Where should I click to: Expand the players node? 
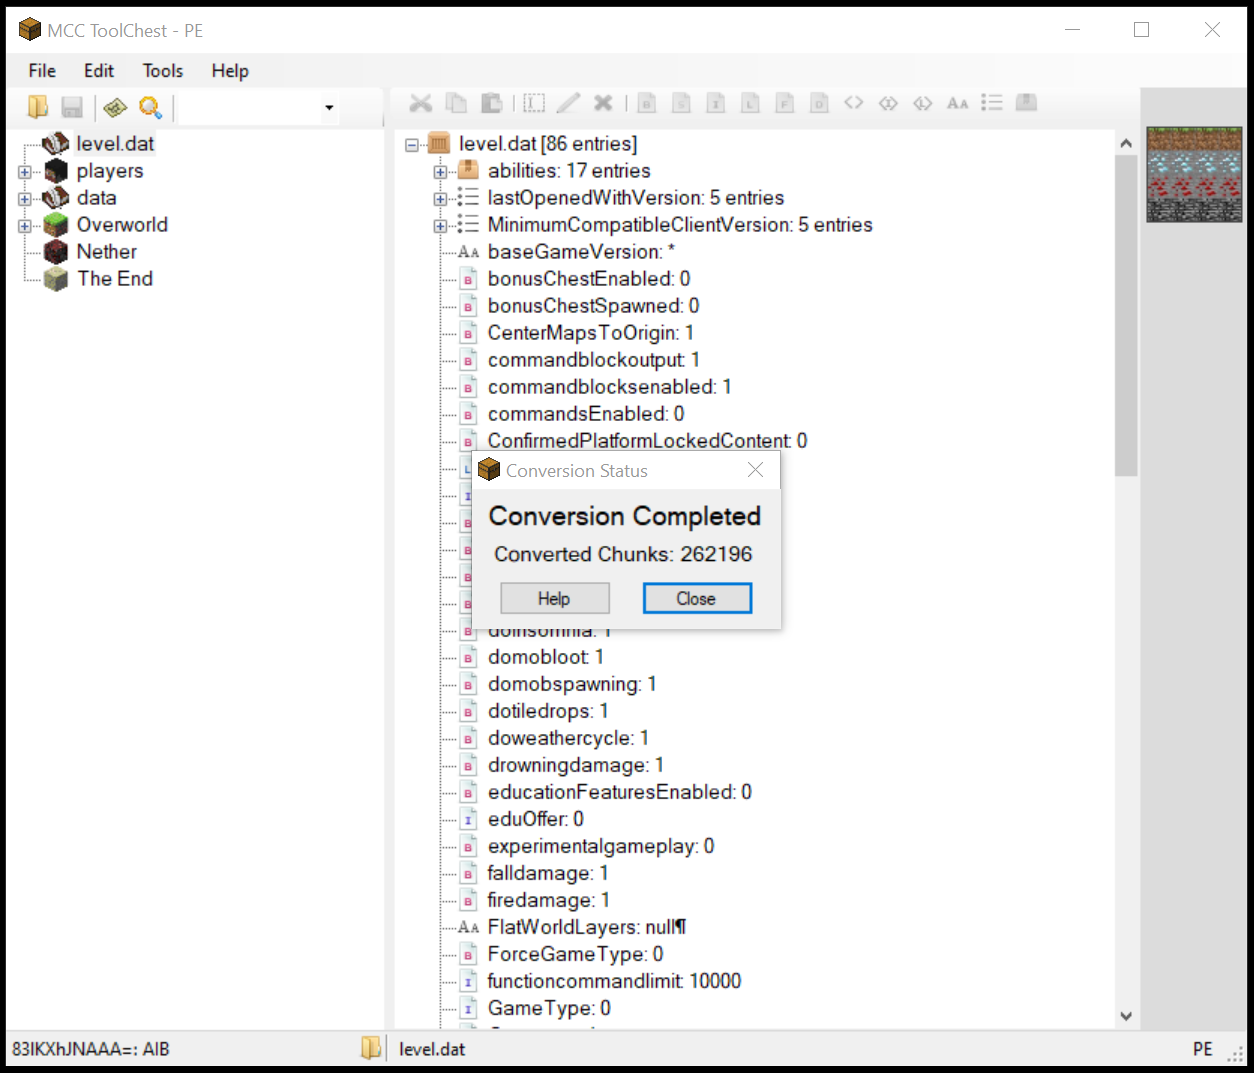pos(25,172)
